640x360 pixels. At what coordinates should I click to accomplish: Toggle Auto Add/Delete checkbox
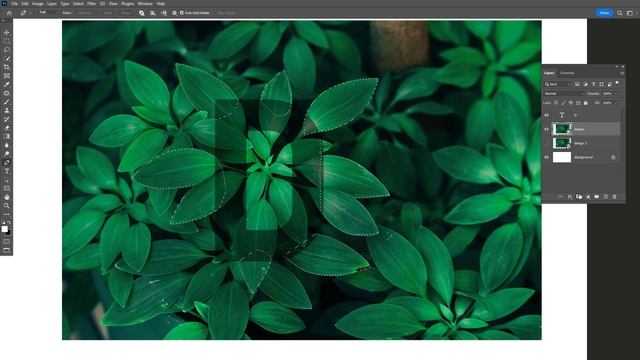(x=182, y=13)
